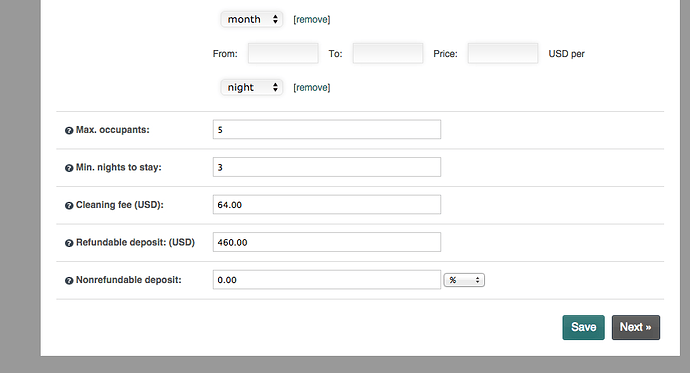This screenshot has width=690, height=373.
Task: Click help icon beside Cleaning fee
Action: 69,205
